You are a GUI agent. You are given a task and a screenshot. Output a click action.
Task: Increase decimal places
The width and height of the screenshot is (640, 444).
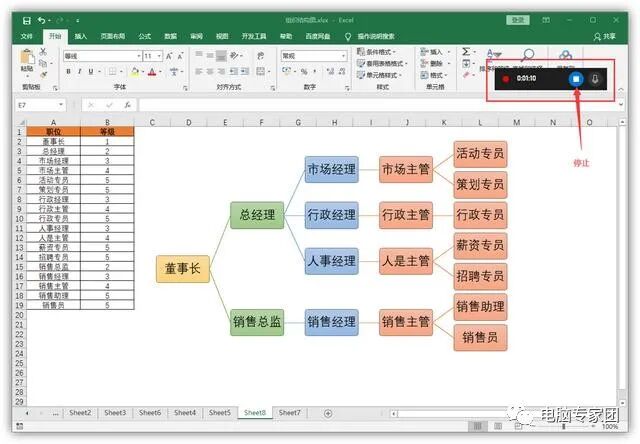point(330,72)
